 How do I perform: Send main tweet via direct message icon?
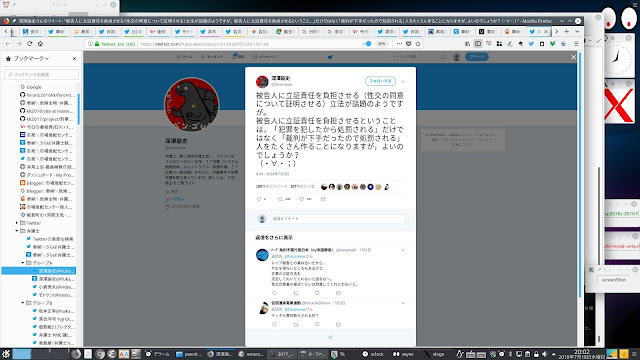[x=323, y=199]
